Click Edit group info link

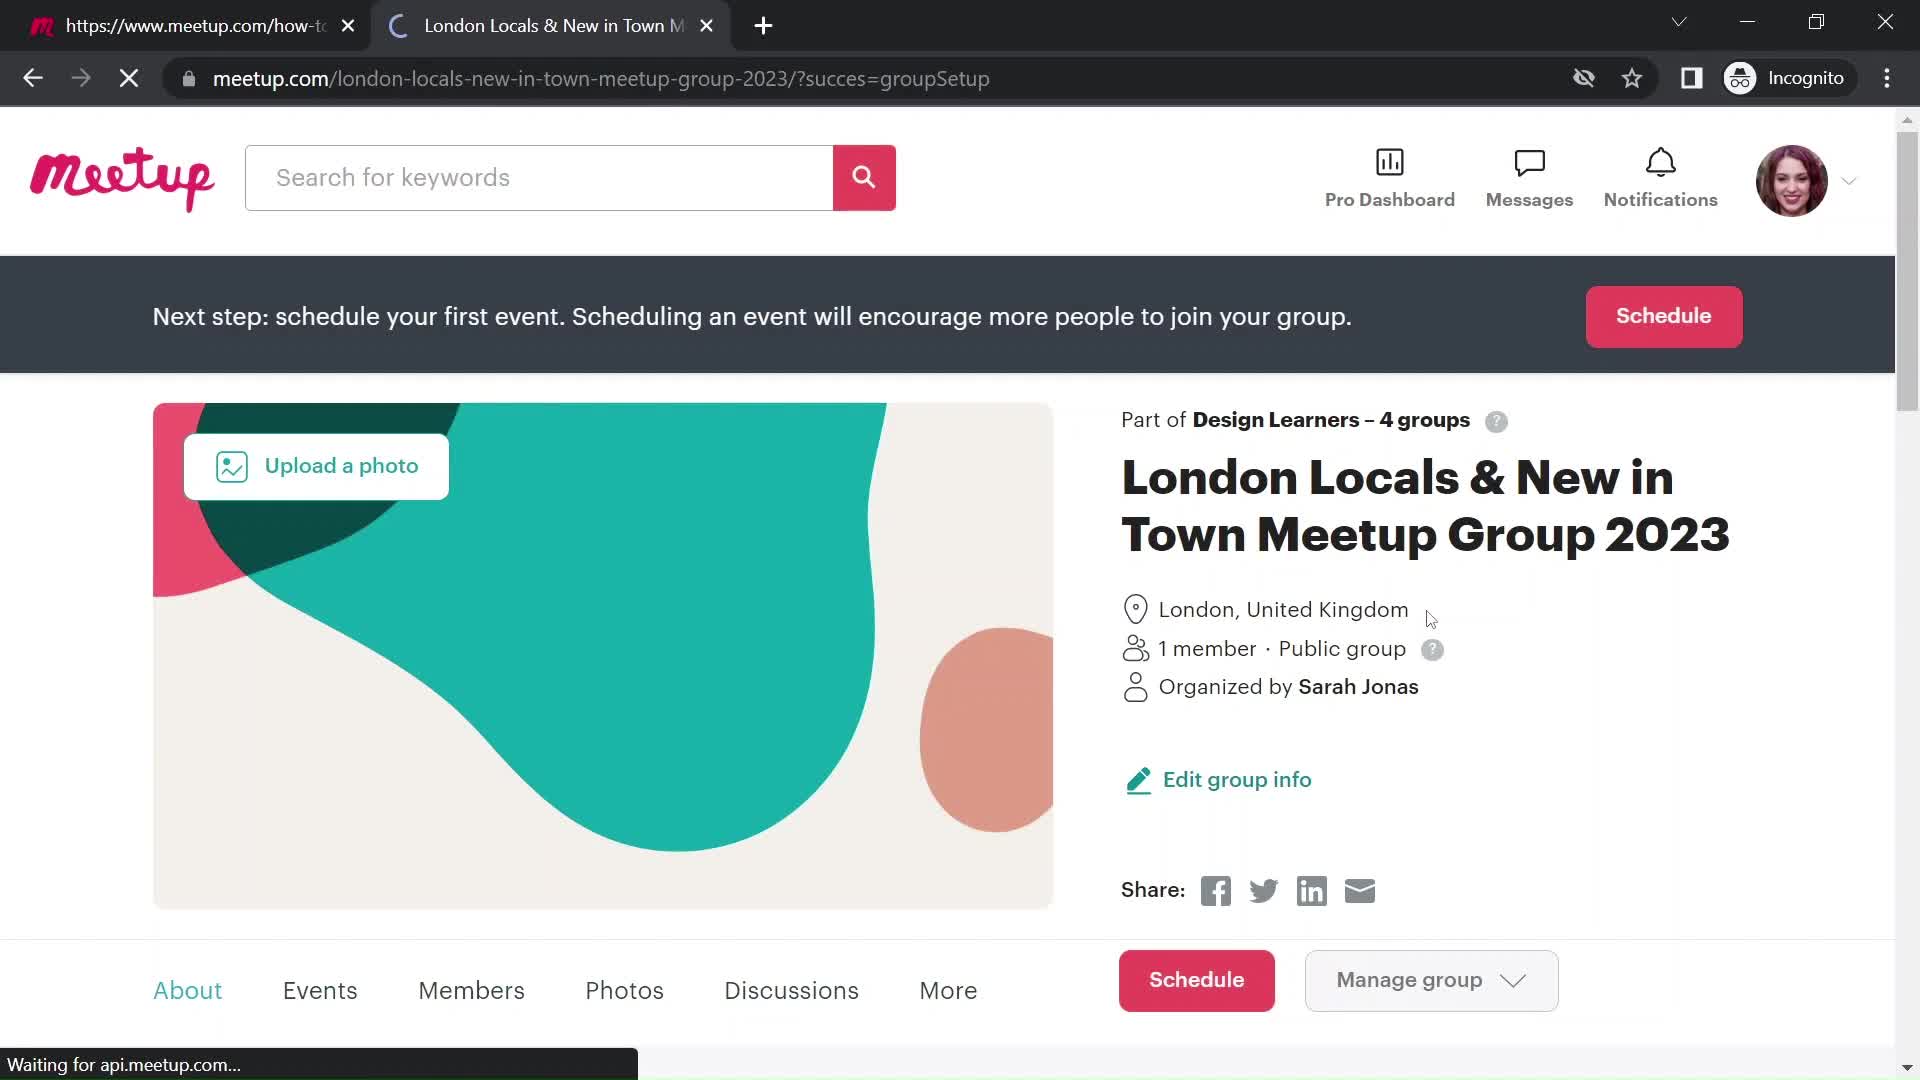(1237, 779)
